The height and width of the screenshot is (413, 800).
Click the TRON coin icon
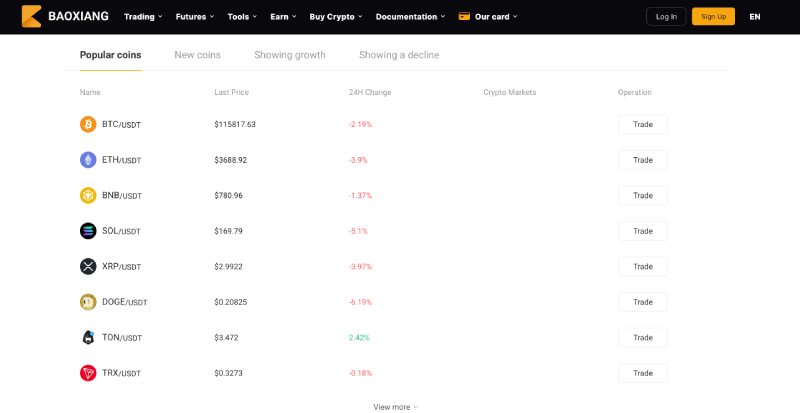[88, 373]
